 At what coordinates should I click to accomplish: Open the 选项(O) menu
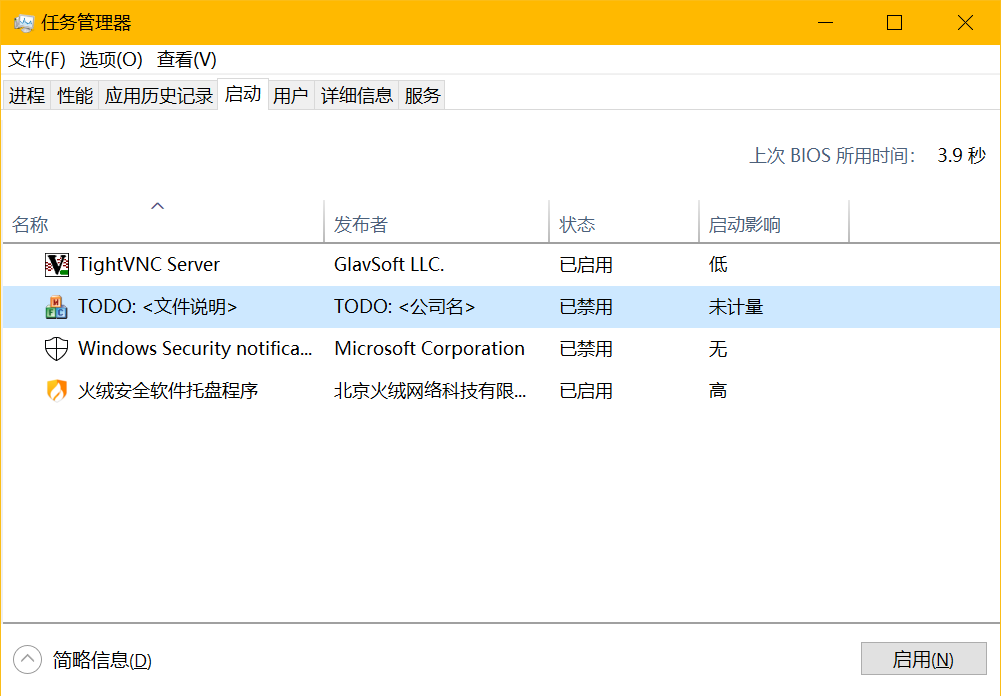click(x=111, y=60)
